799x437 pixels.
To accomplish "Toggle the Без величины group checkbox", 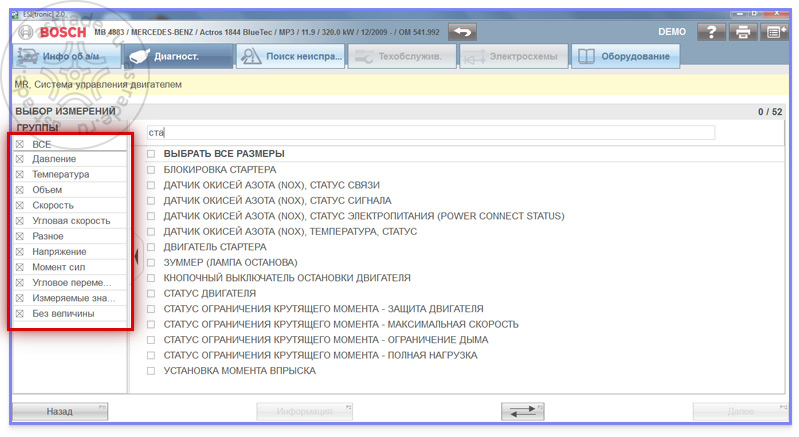I will 20,313.
